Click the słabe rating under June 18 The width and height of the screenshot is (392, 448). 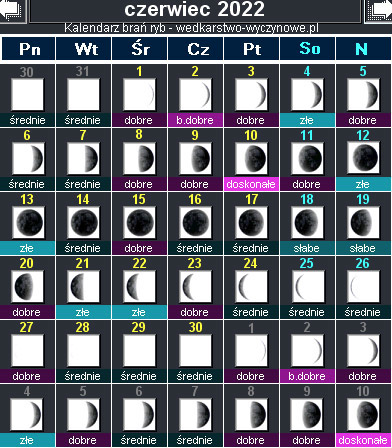pyautogui.click(x=307, y=248)
